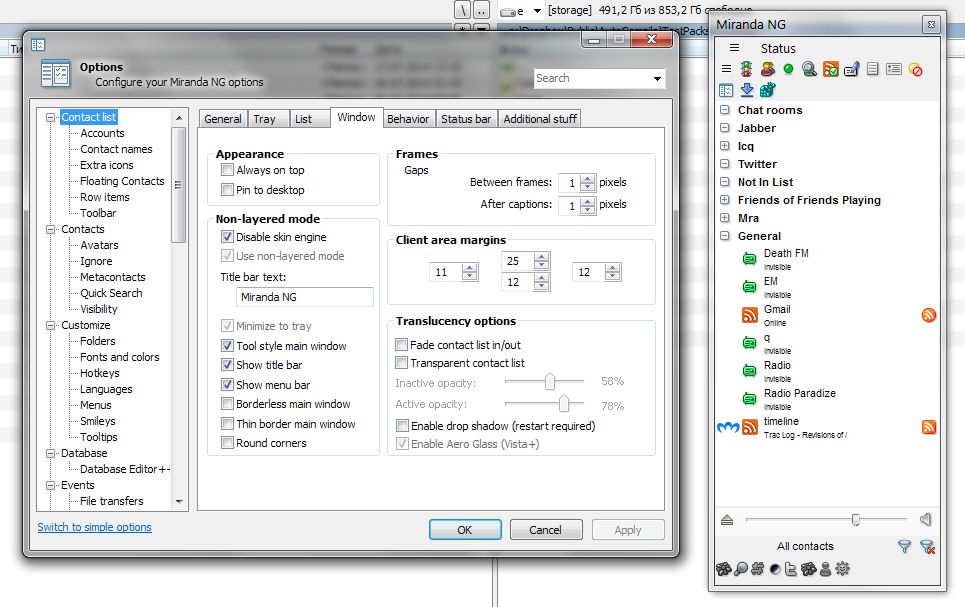Click inside the Title bar text field
The image size is (965, 607).
[x=305, y=297]
